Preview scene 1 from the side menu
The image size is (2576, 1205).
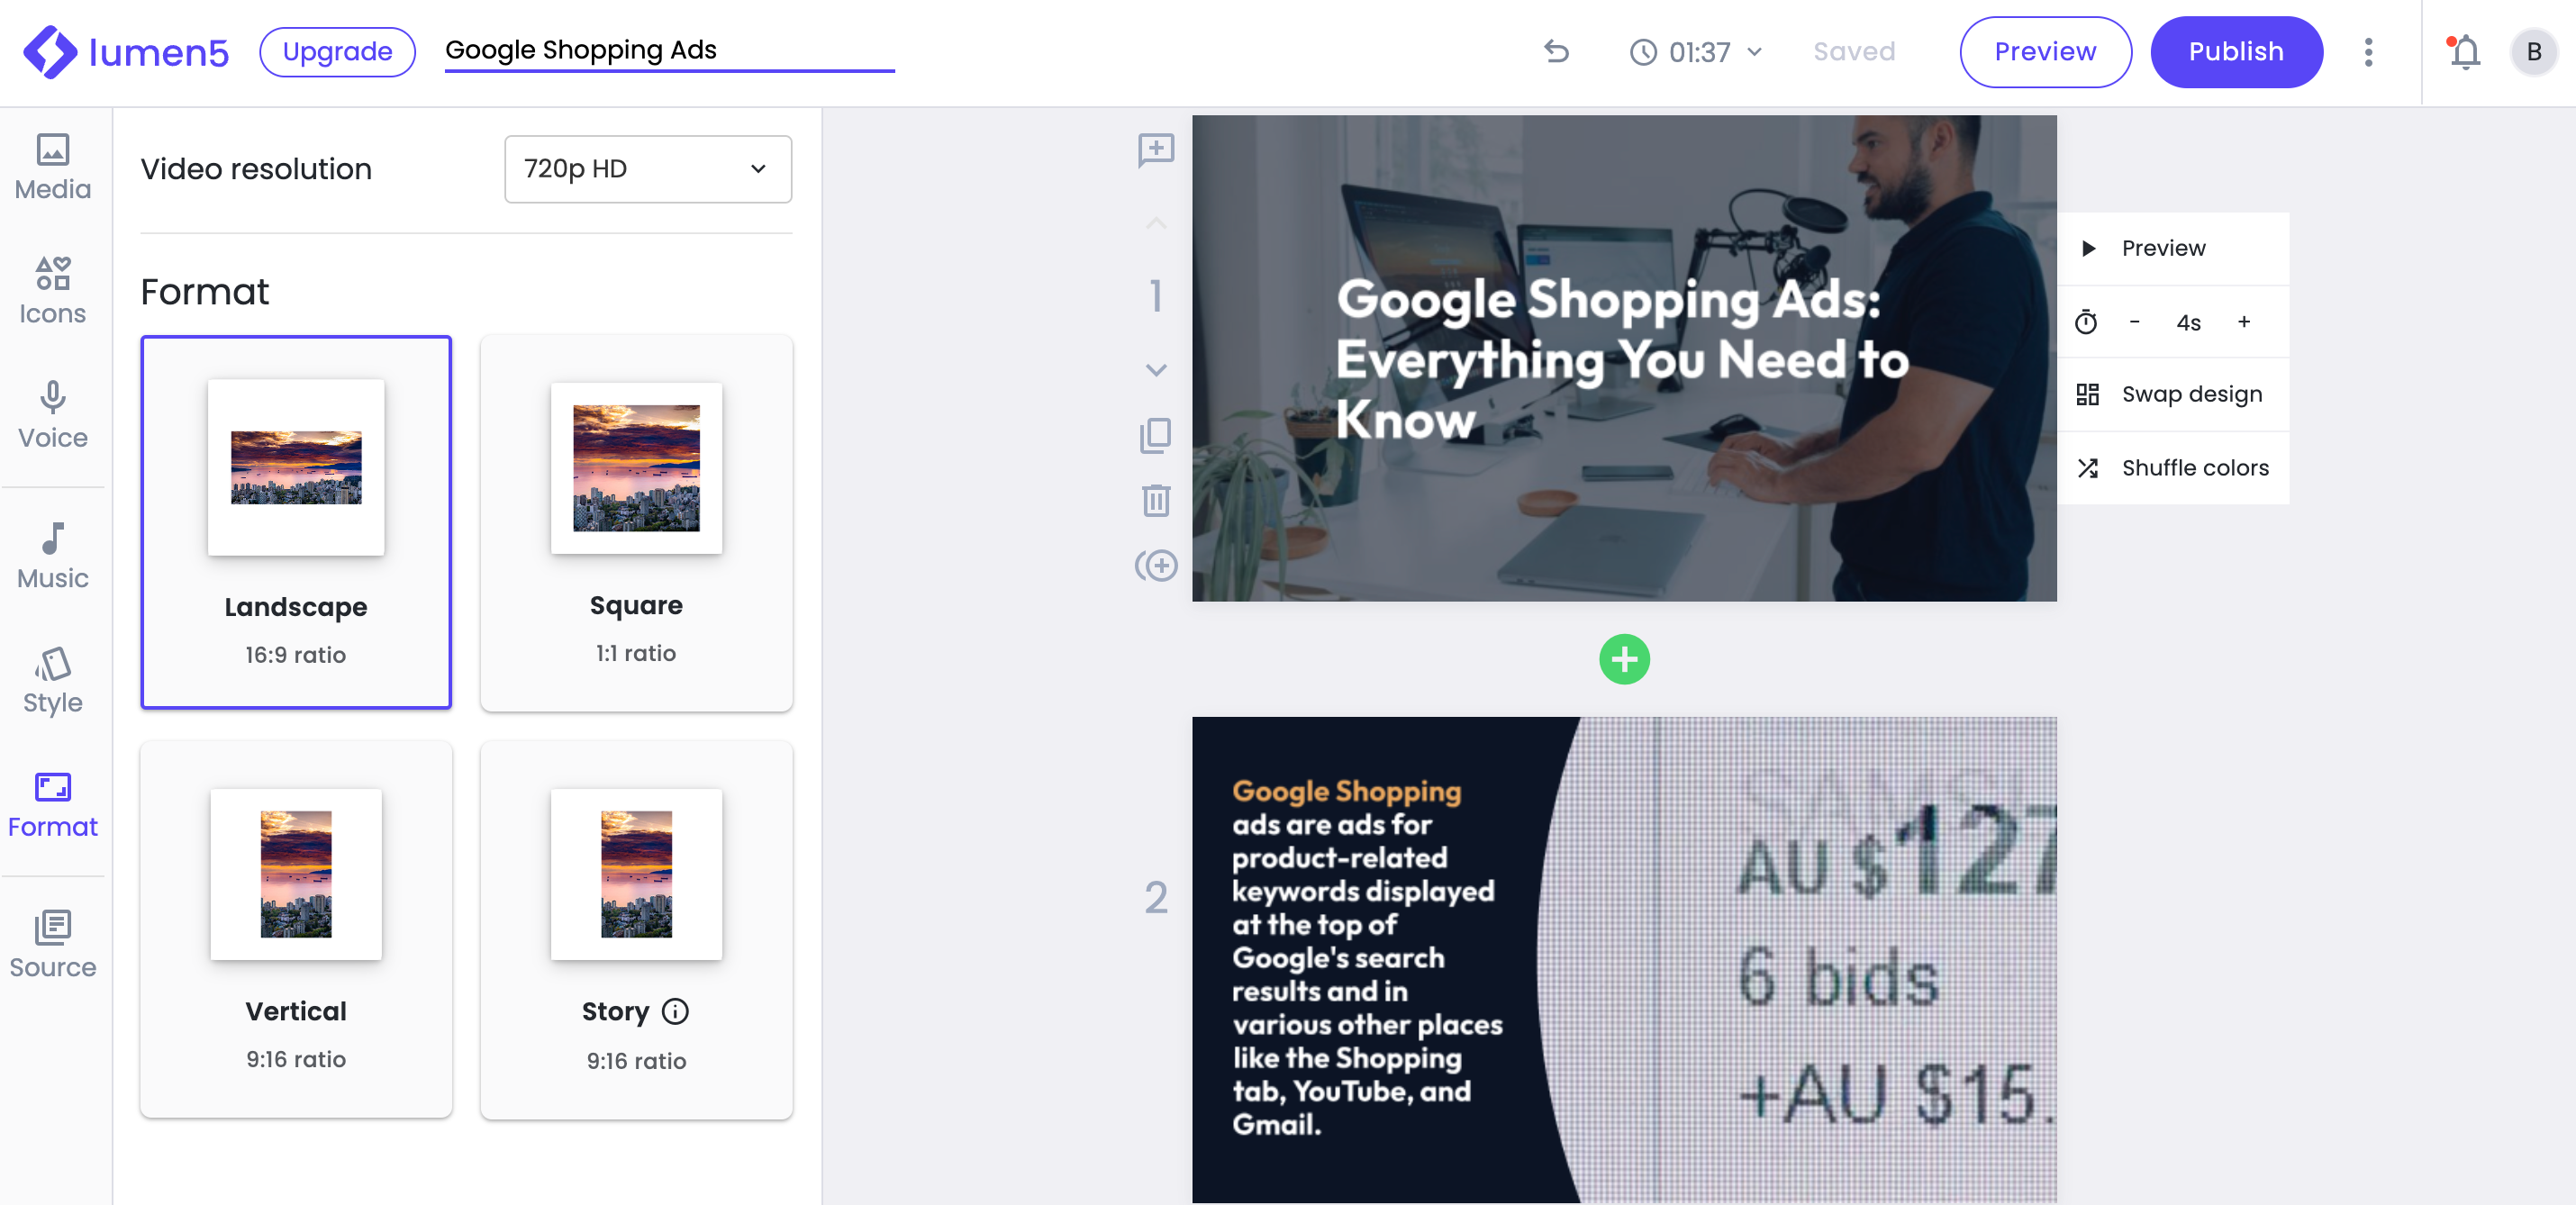click(x=2173, y=248)
